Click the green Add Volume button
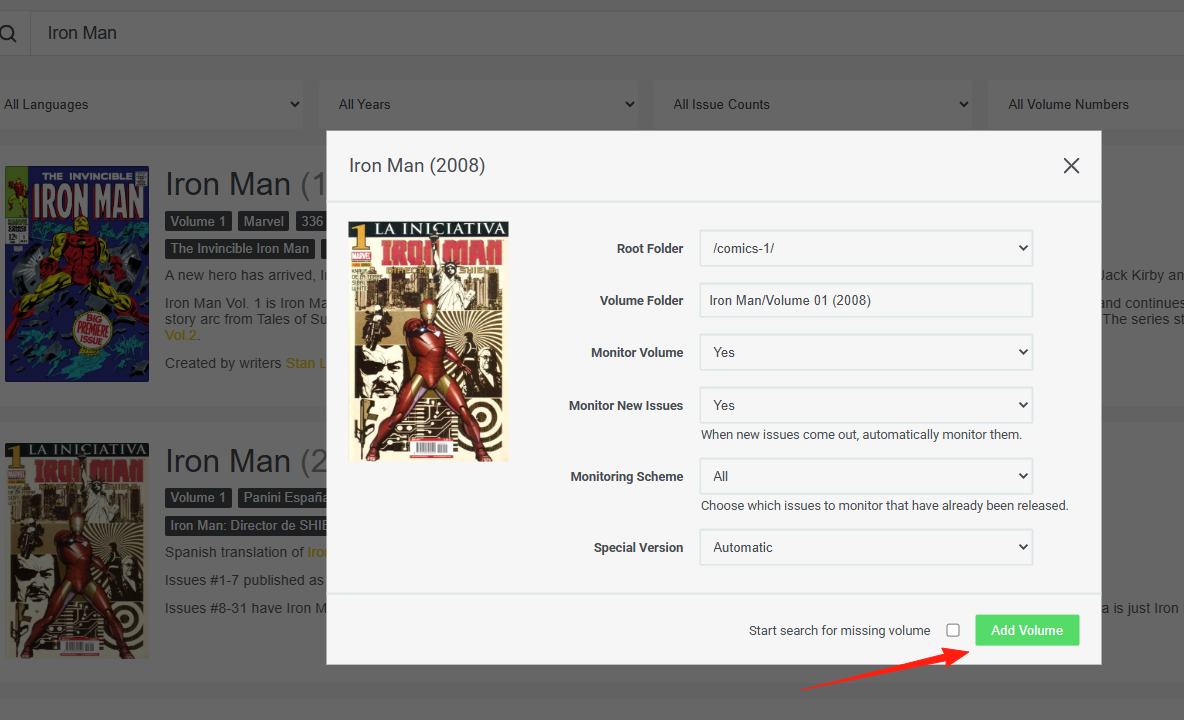 point(1027,630)
